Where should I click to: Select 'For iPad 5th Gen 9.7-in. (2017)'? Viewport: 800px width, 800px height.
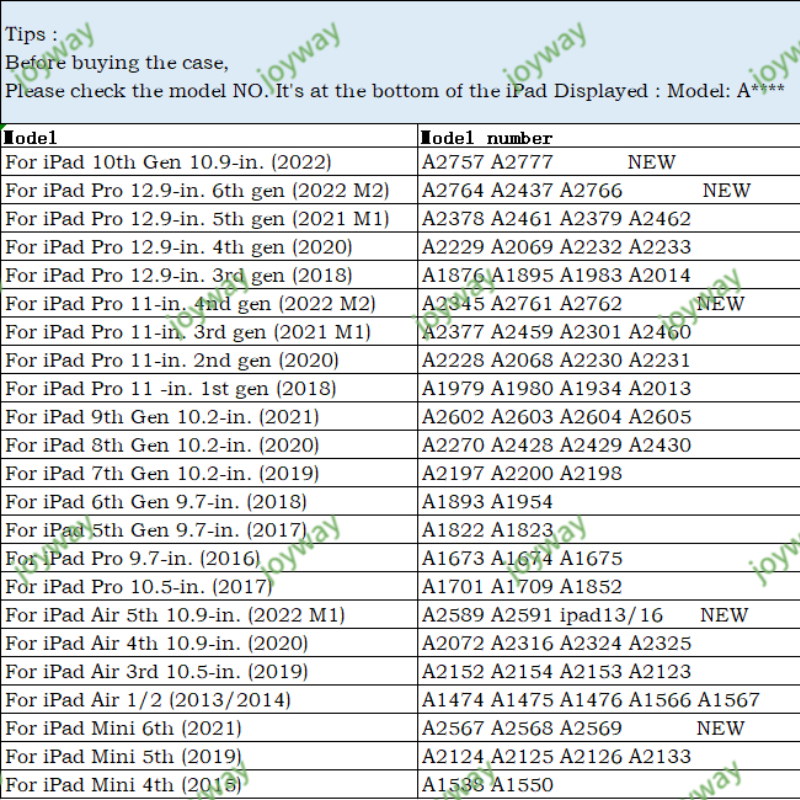pyautogui.click(x=209, y=530)
